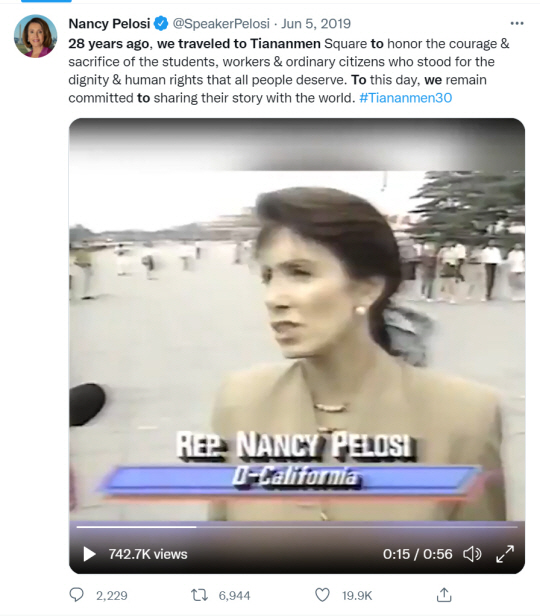This screenshot has width=540, height=616.
Task: Click the 6,944 retweets count
Action: tap(234, 596)
